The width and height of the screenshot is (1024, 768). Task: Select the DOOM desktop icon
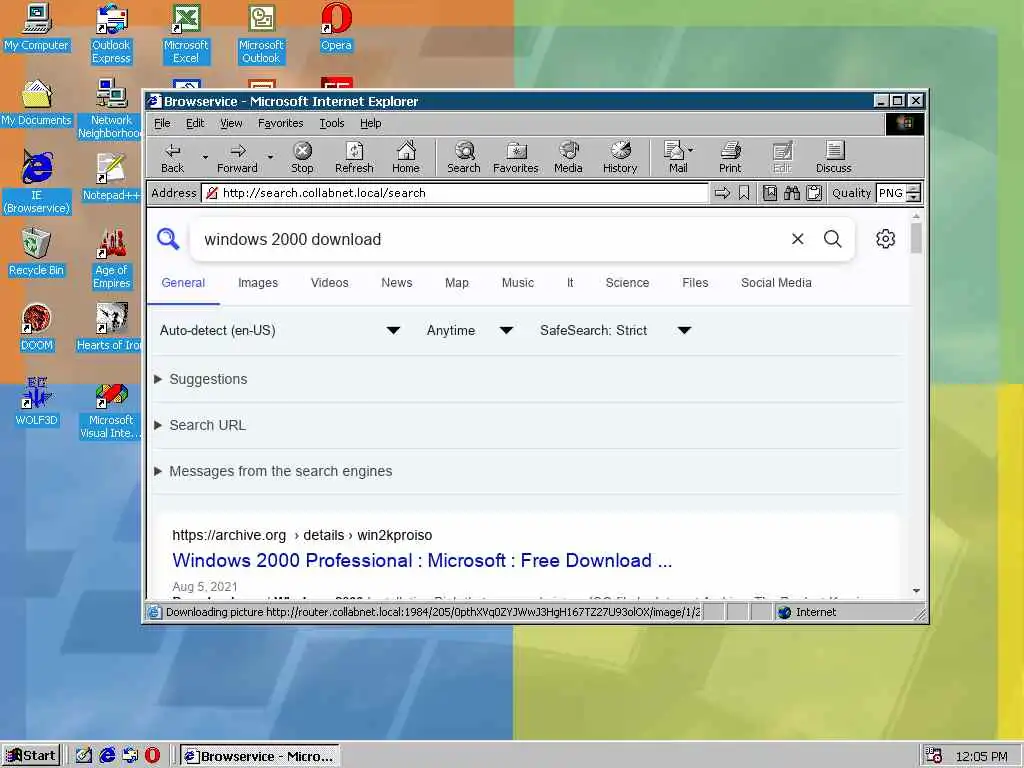pyautogui.click(x=37, y=327)
